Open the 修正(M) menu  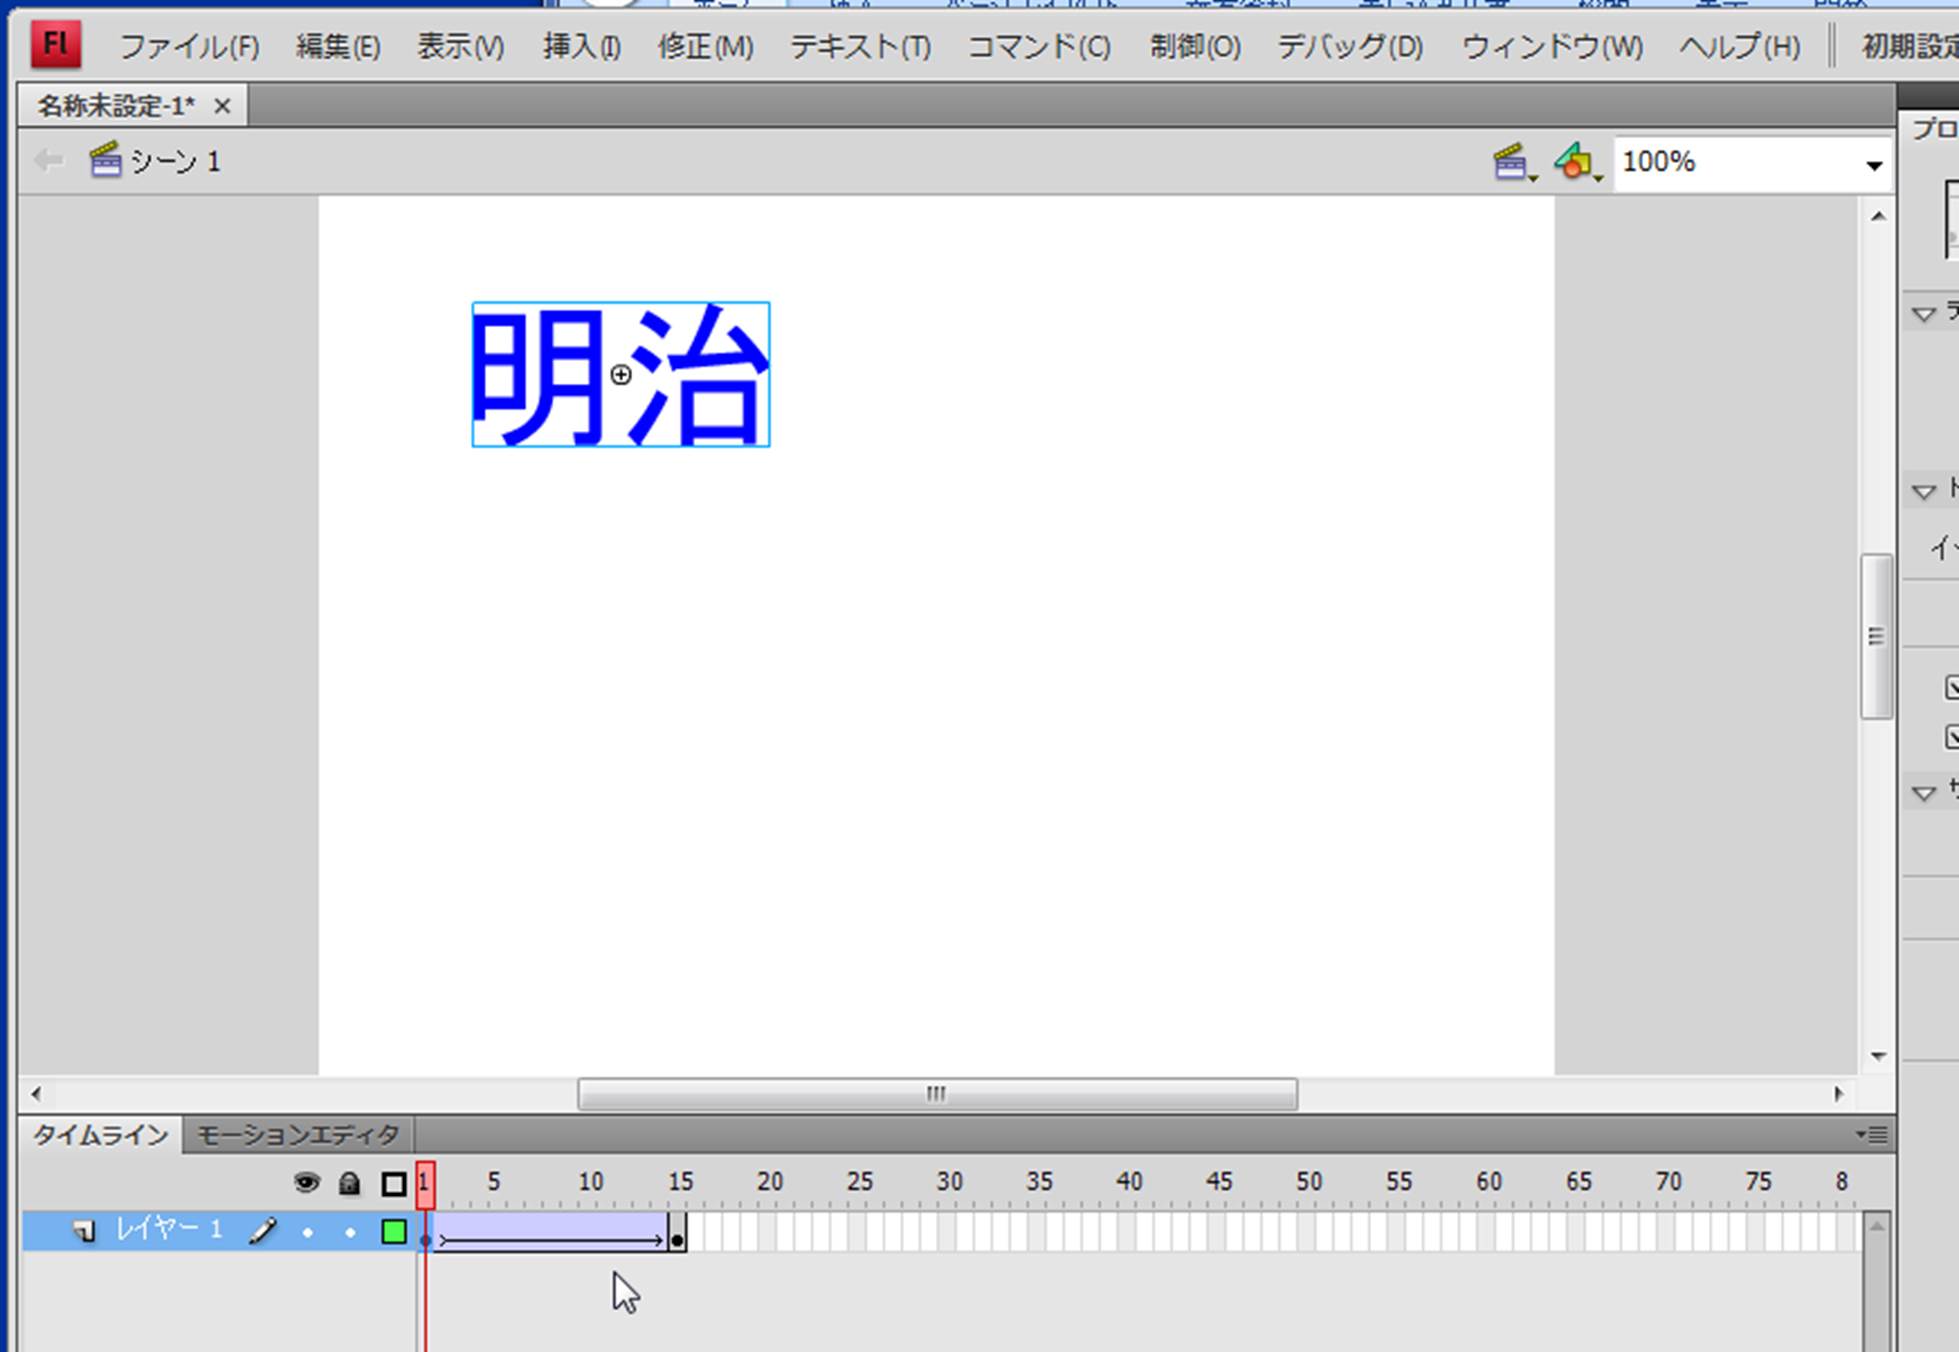[x=705, y=47]
